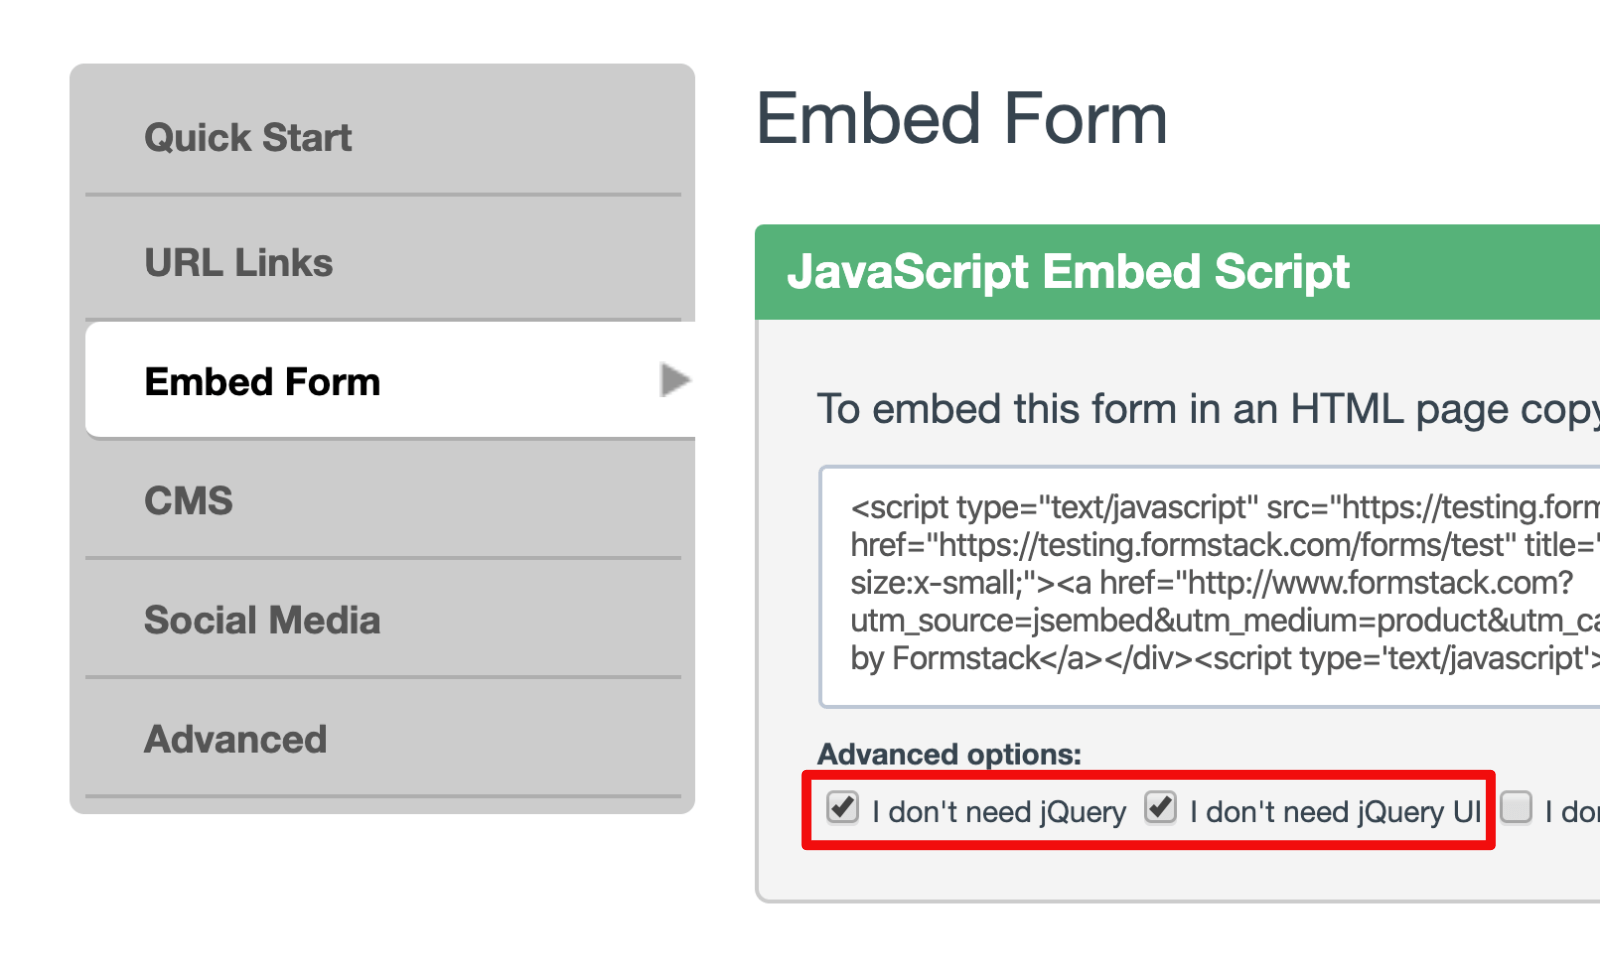Uncheck the "I don't need jQuery" checkbox

[843, 807]
